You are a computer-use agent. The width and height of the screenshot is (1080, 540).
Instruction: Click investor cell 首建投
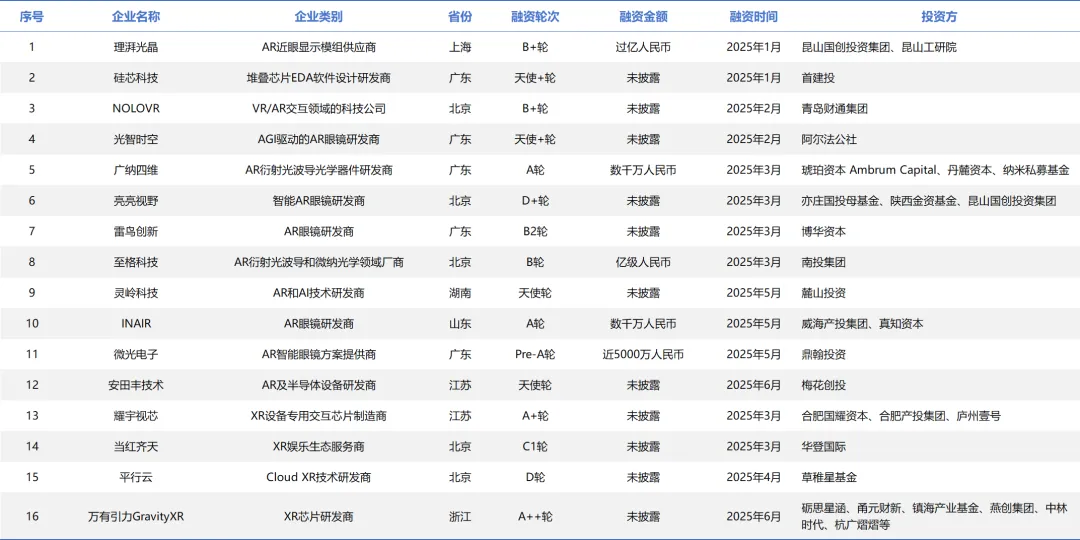tap(819, 78)
